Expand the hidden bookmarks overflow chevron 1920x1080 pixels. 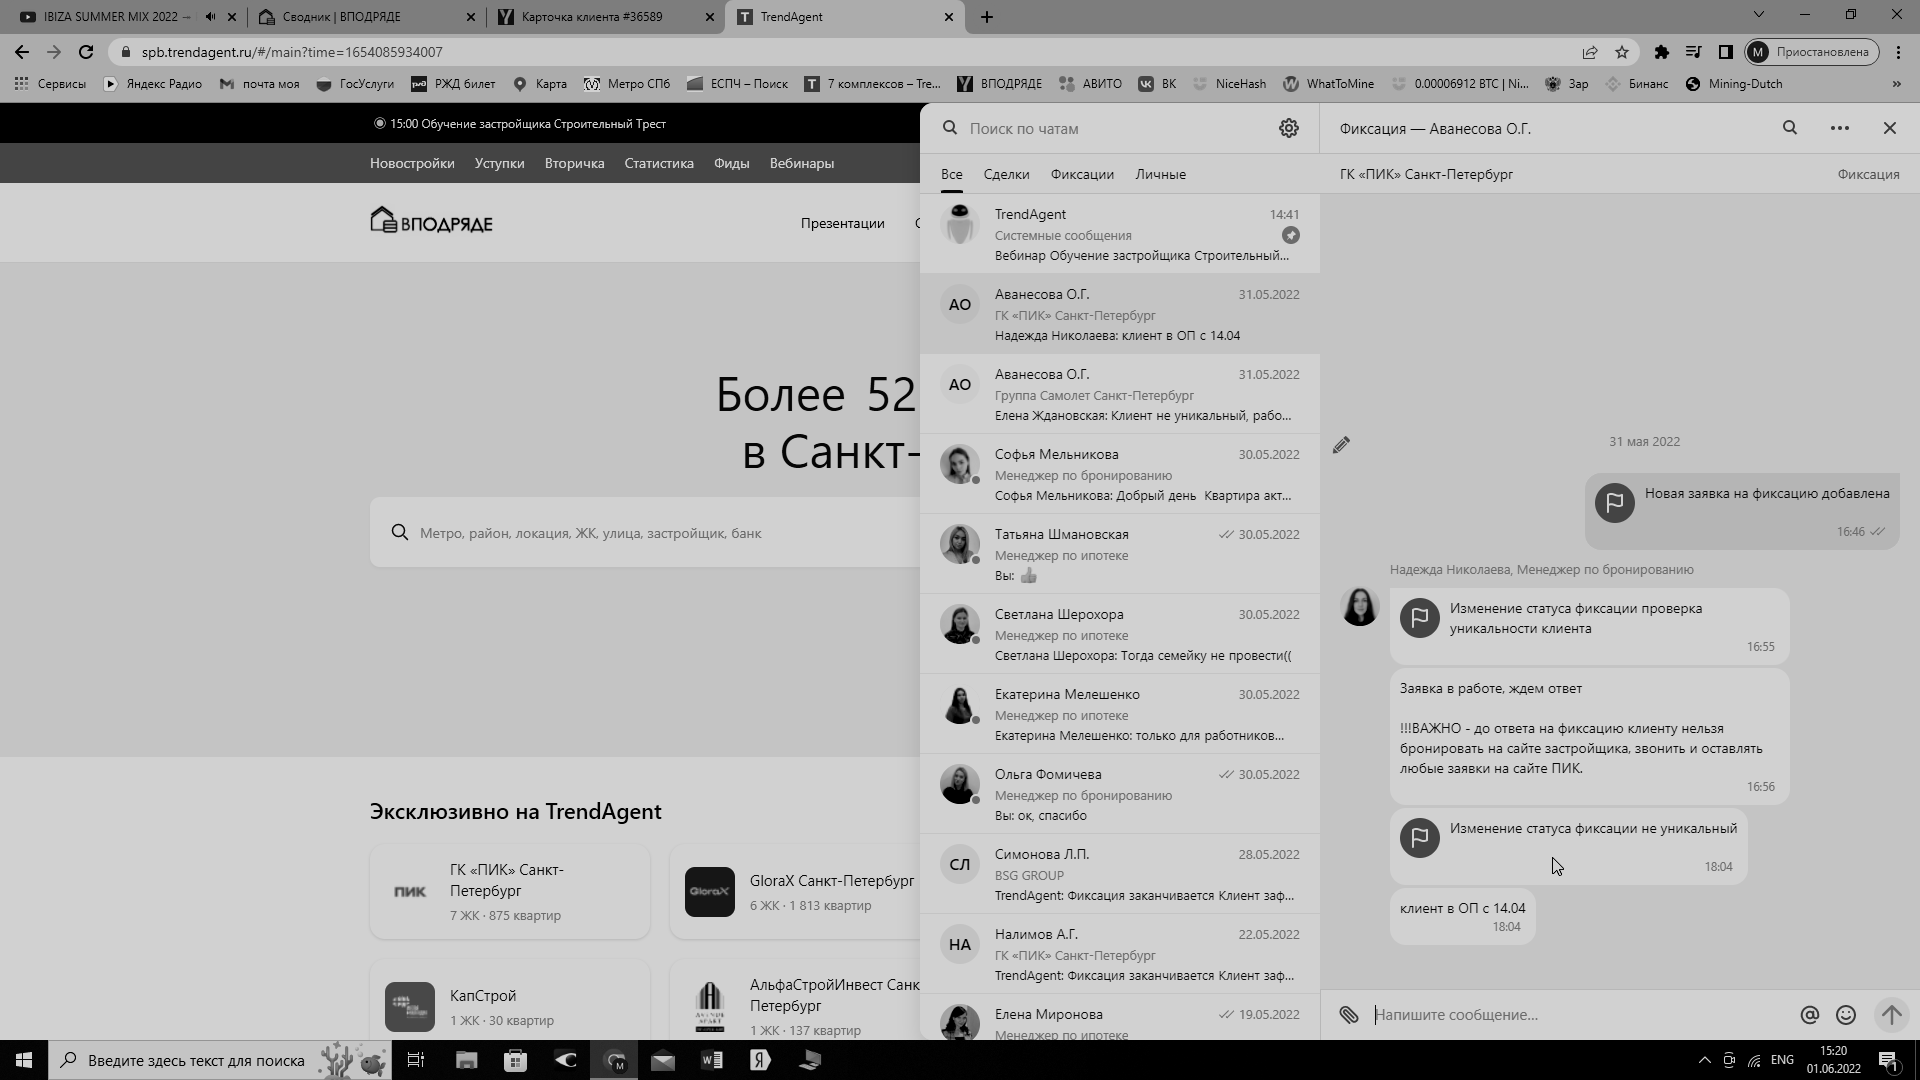point(1896,84)
